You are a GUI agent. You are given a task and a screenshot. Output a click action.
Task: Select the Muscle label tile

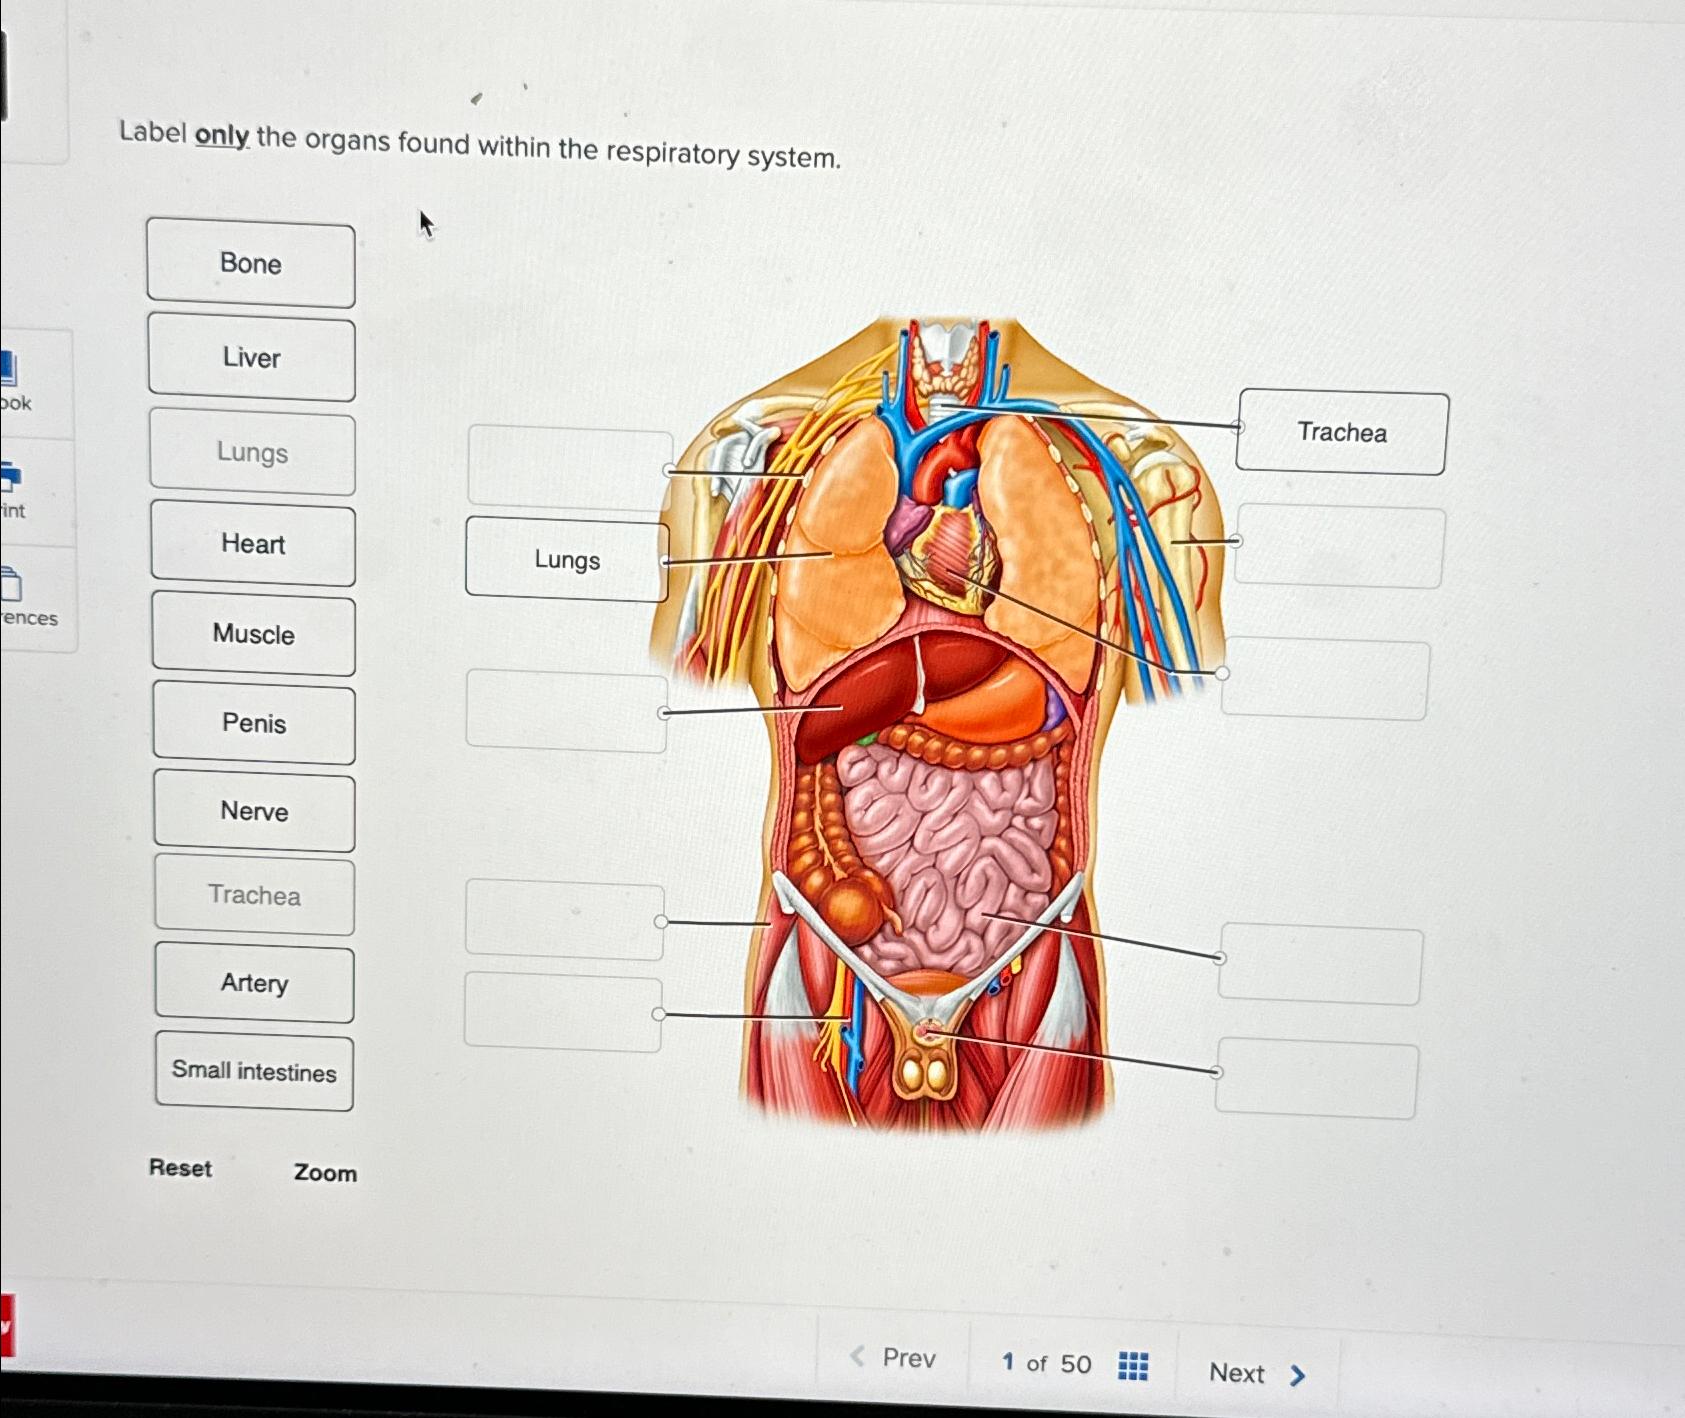click(254, 634)
